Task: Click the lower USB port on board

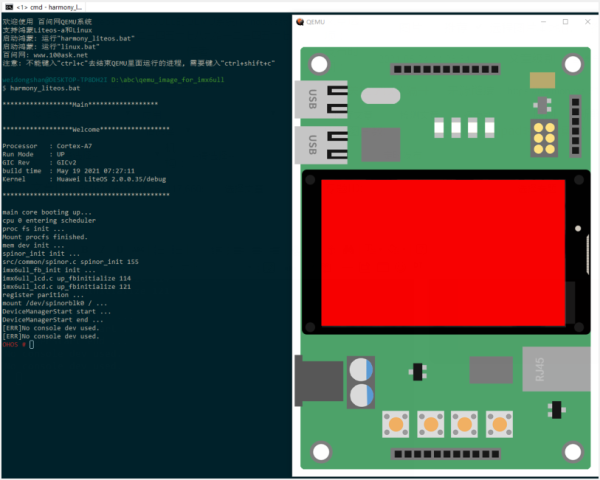Action: [321, 145]
